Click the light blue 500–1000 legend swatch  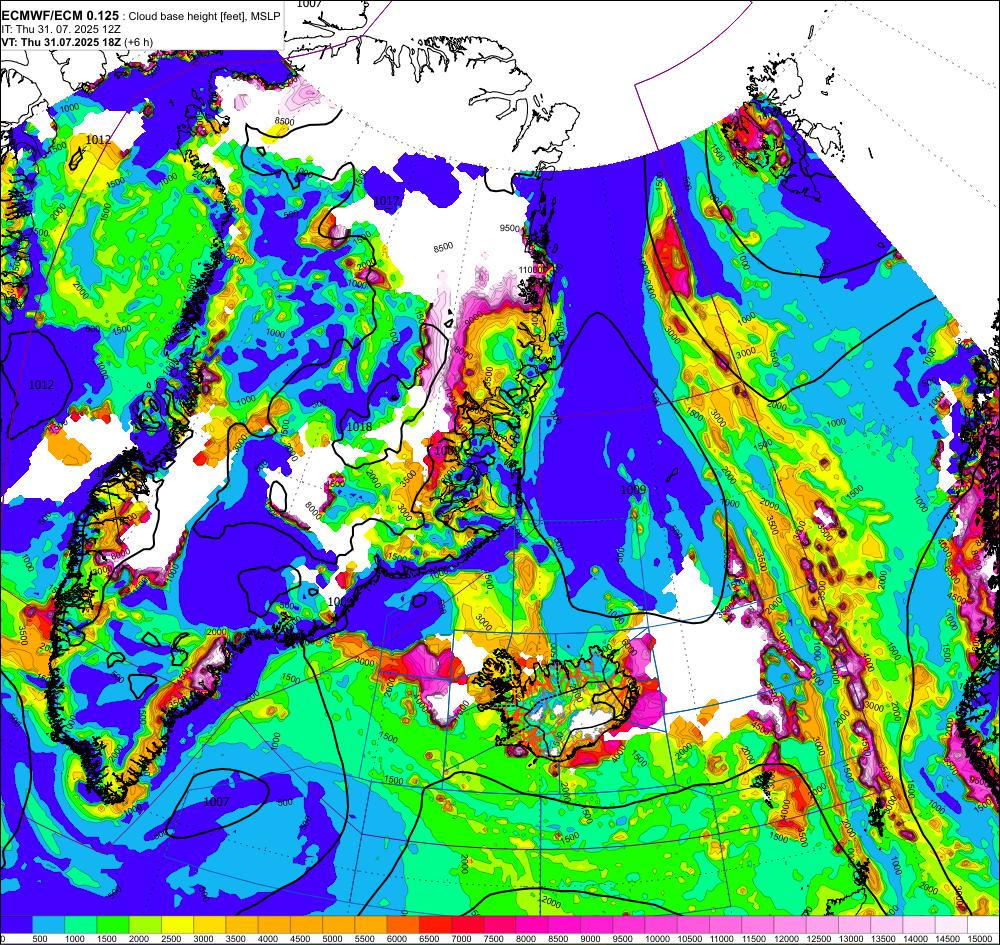tap(48, 924)
